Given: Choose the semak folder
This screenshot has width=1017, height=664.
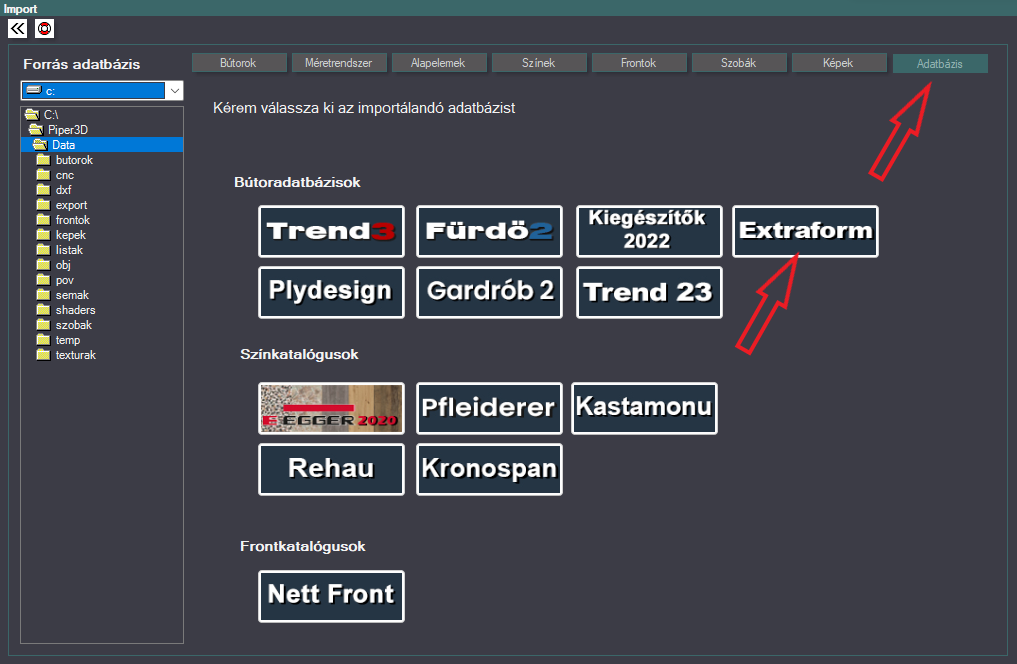Looking at the screenshot, I should [x=62, y=295].
